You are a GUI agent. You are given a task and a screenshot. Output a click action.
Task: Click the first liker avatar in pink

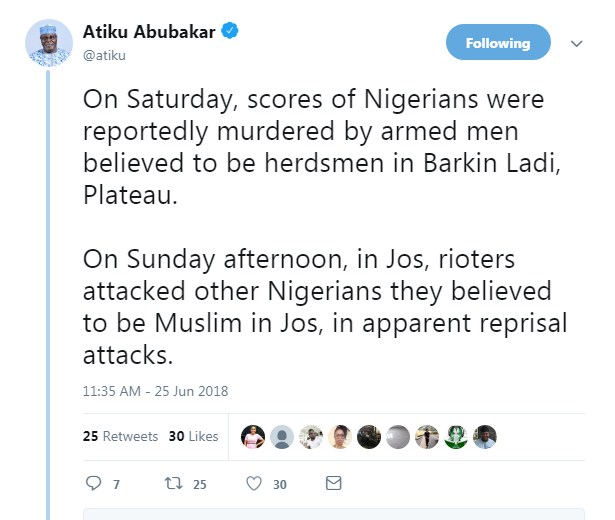[x=253, y=437]
